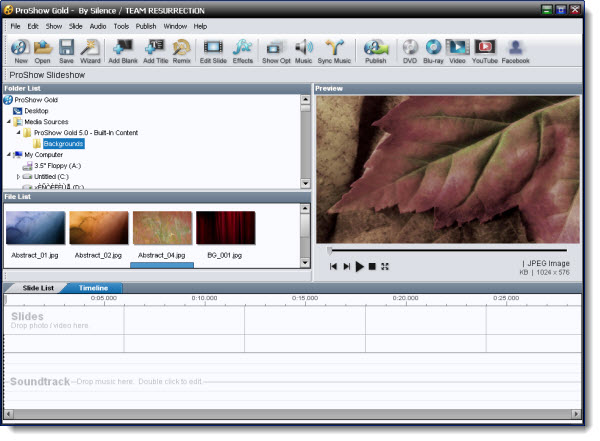The height and width of the screenshot is (441, 600).
Task: Collapse the Media Sources tree node
Action: pos(9,122)
